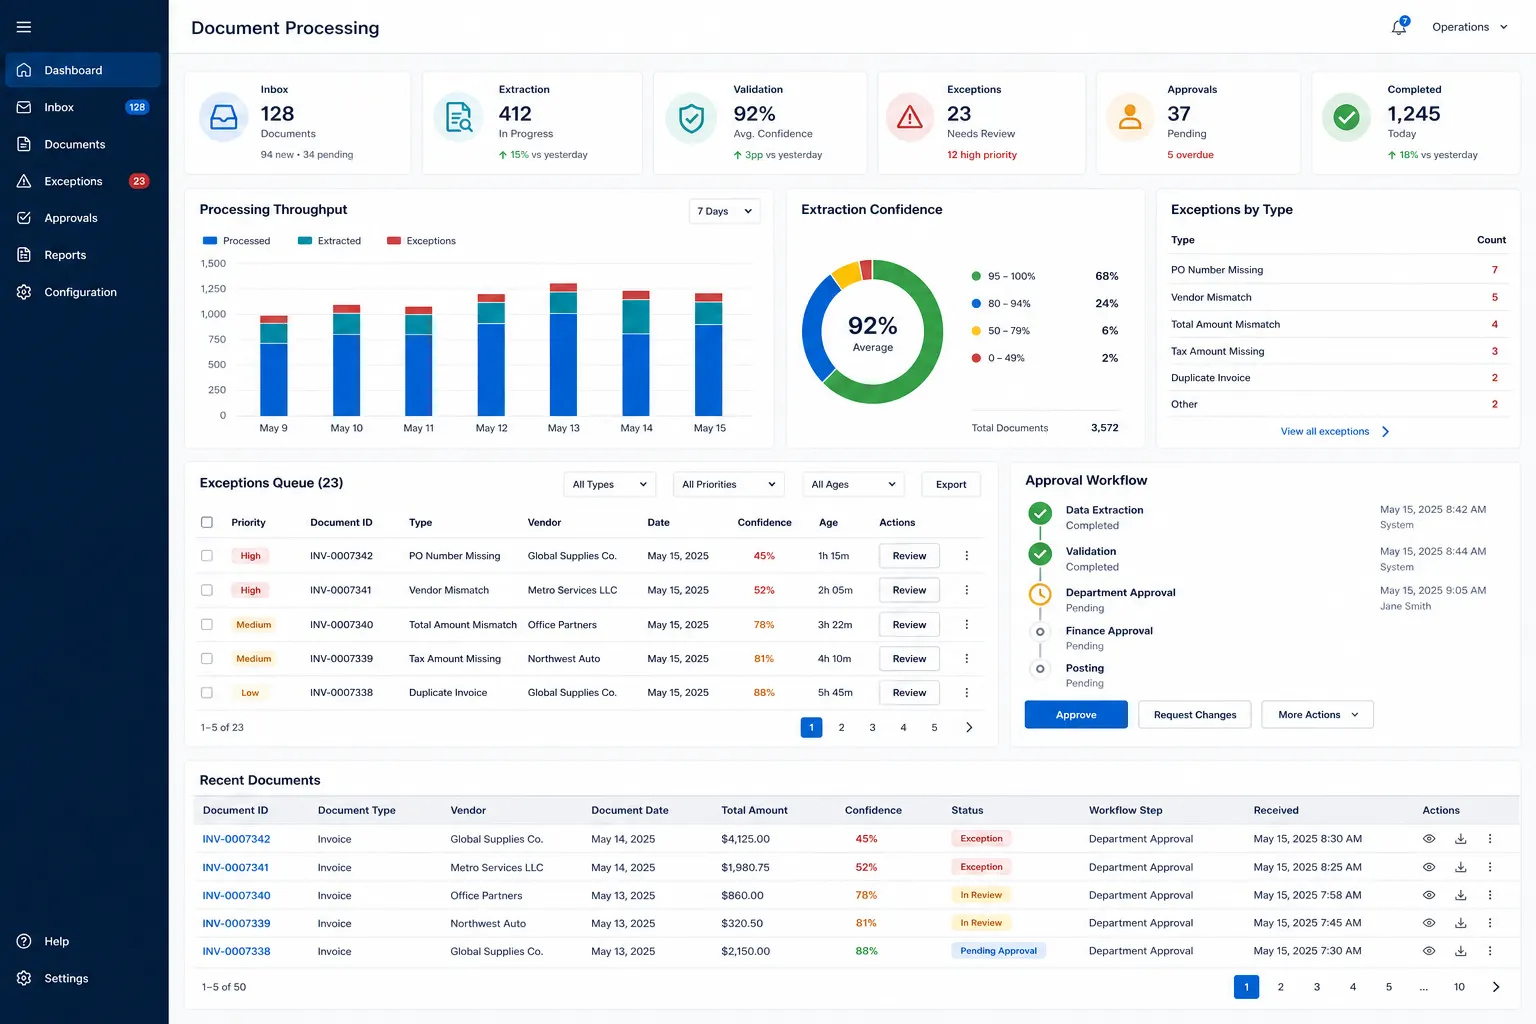
Task: Click the 92% Average confidence donut chart
Action: pyautogui.click(x=872, y=332)
